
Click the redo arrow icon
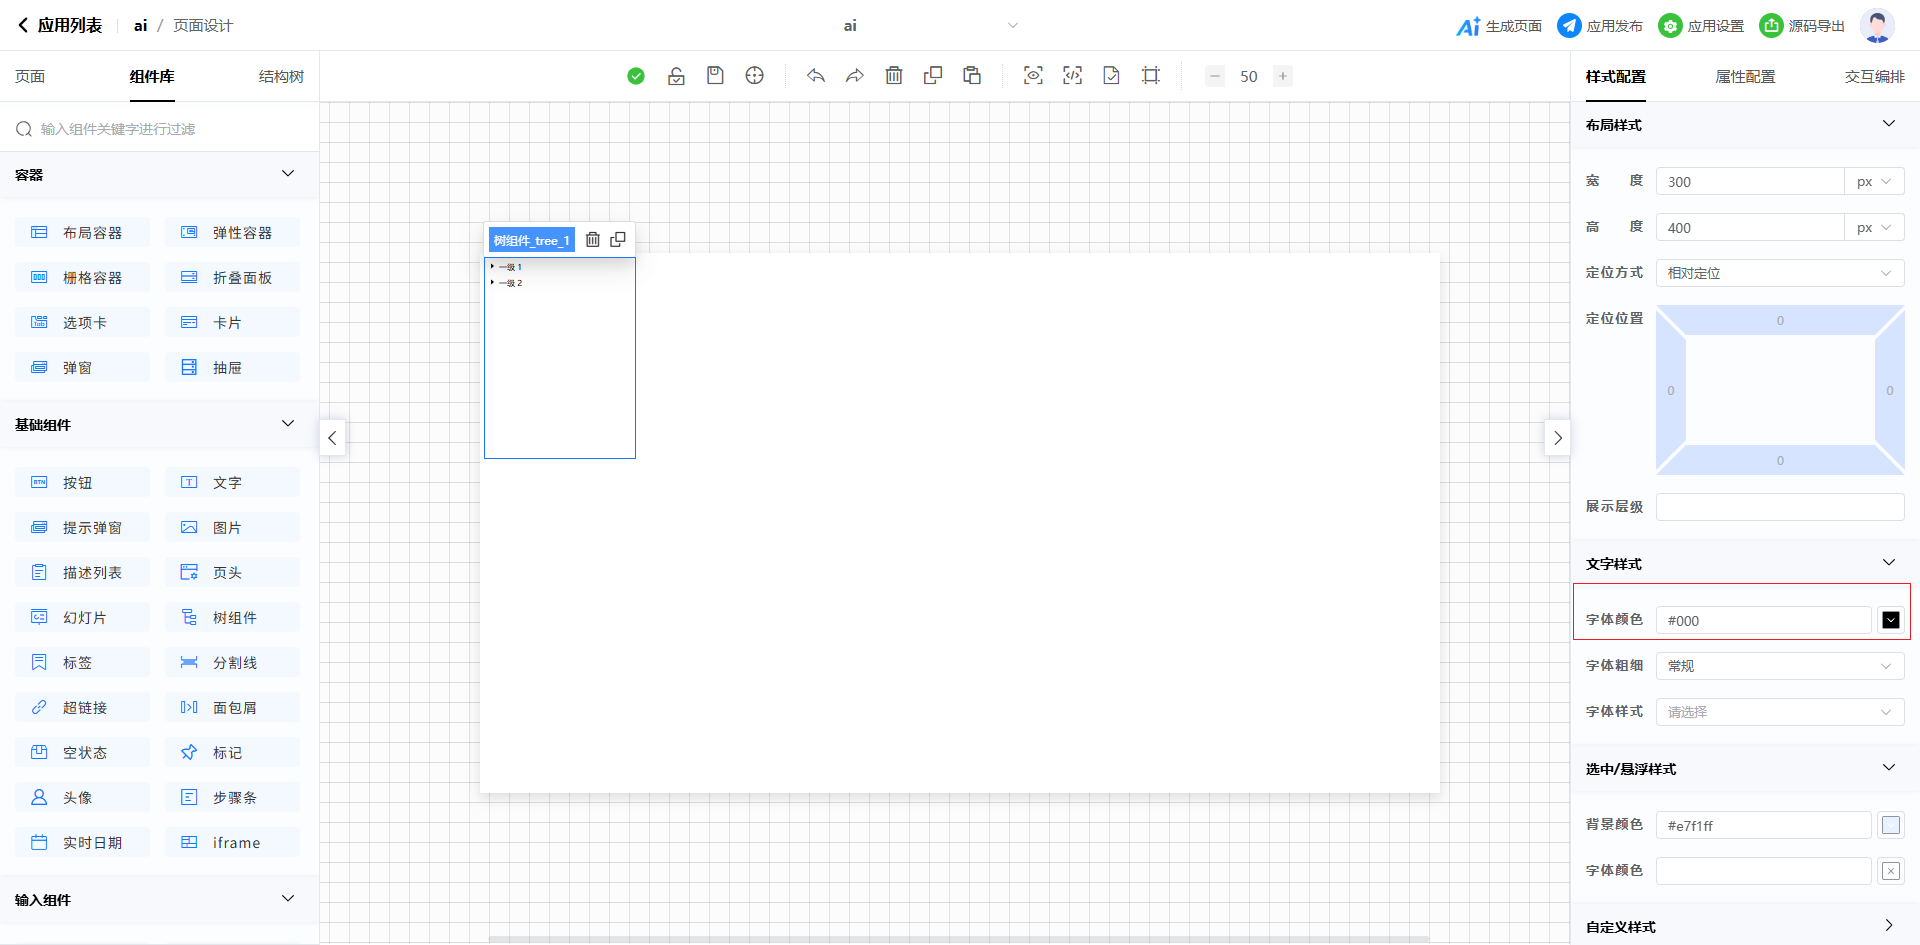(855, 76)
